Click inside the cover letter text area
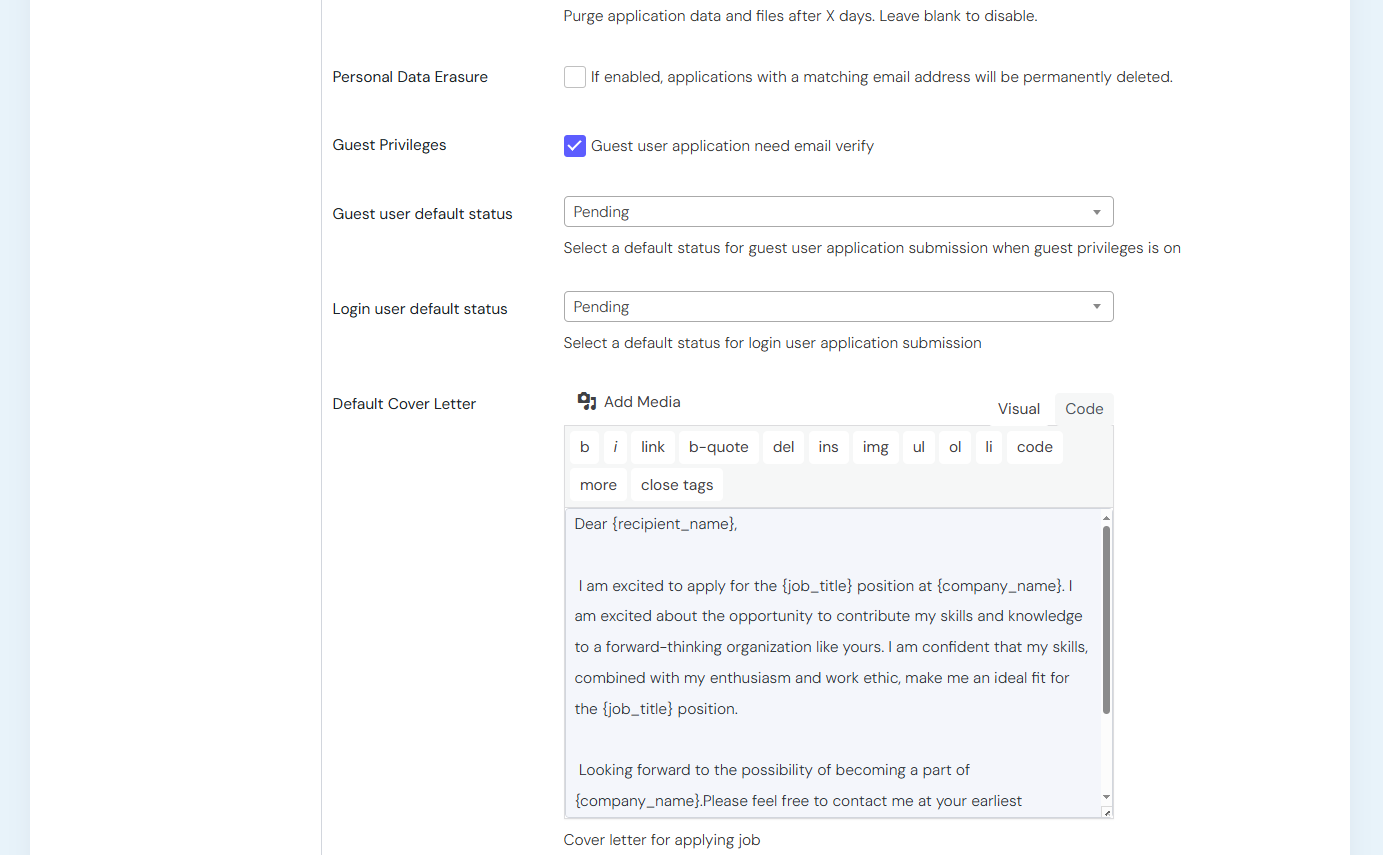The image size is (1383, 855). (830, 740)
